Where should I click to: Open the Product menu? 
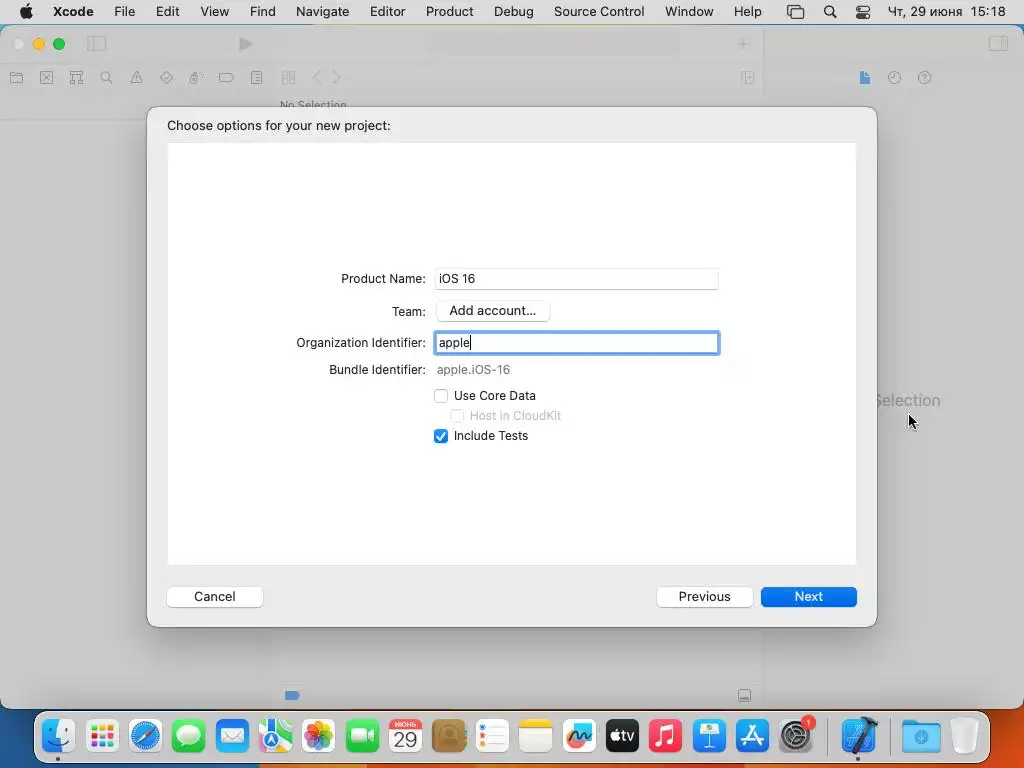pos(449,12)
